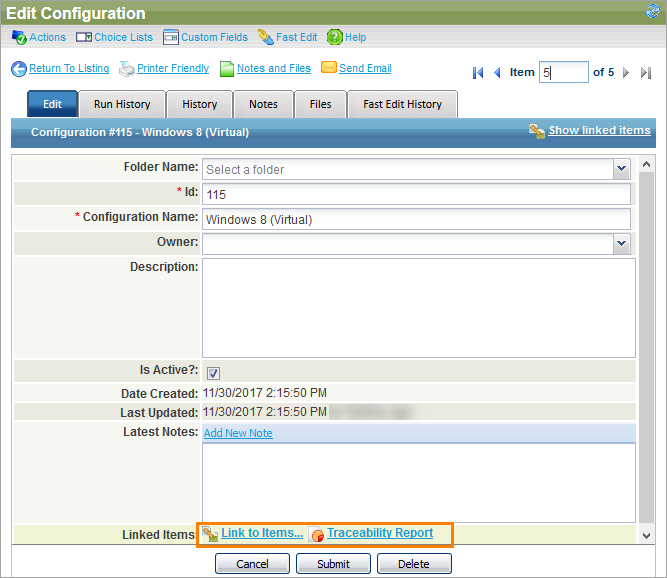Screen dimensions: 667x578
Task: Open the Fast Edit History tab
Action: (403, 104)
